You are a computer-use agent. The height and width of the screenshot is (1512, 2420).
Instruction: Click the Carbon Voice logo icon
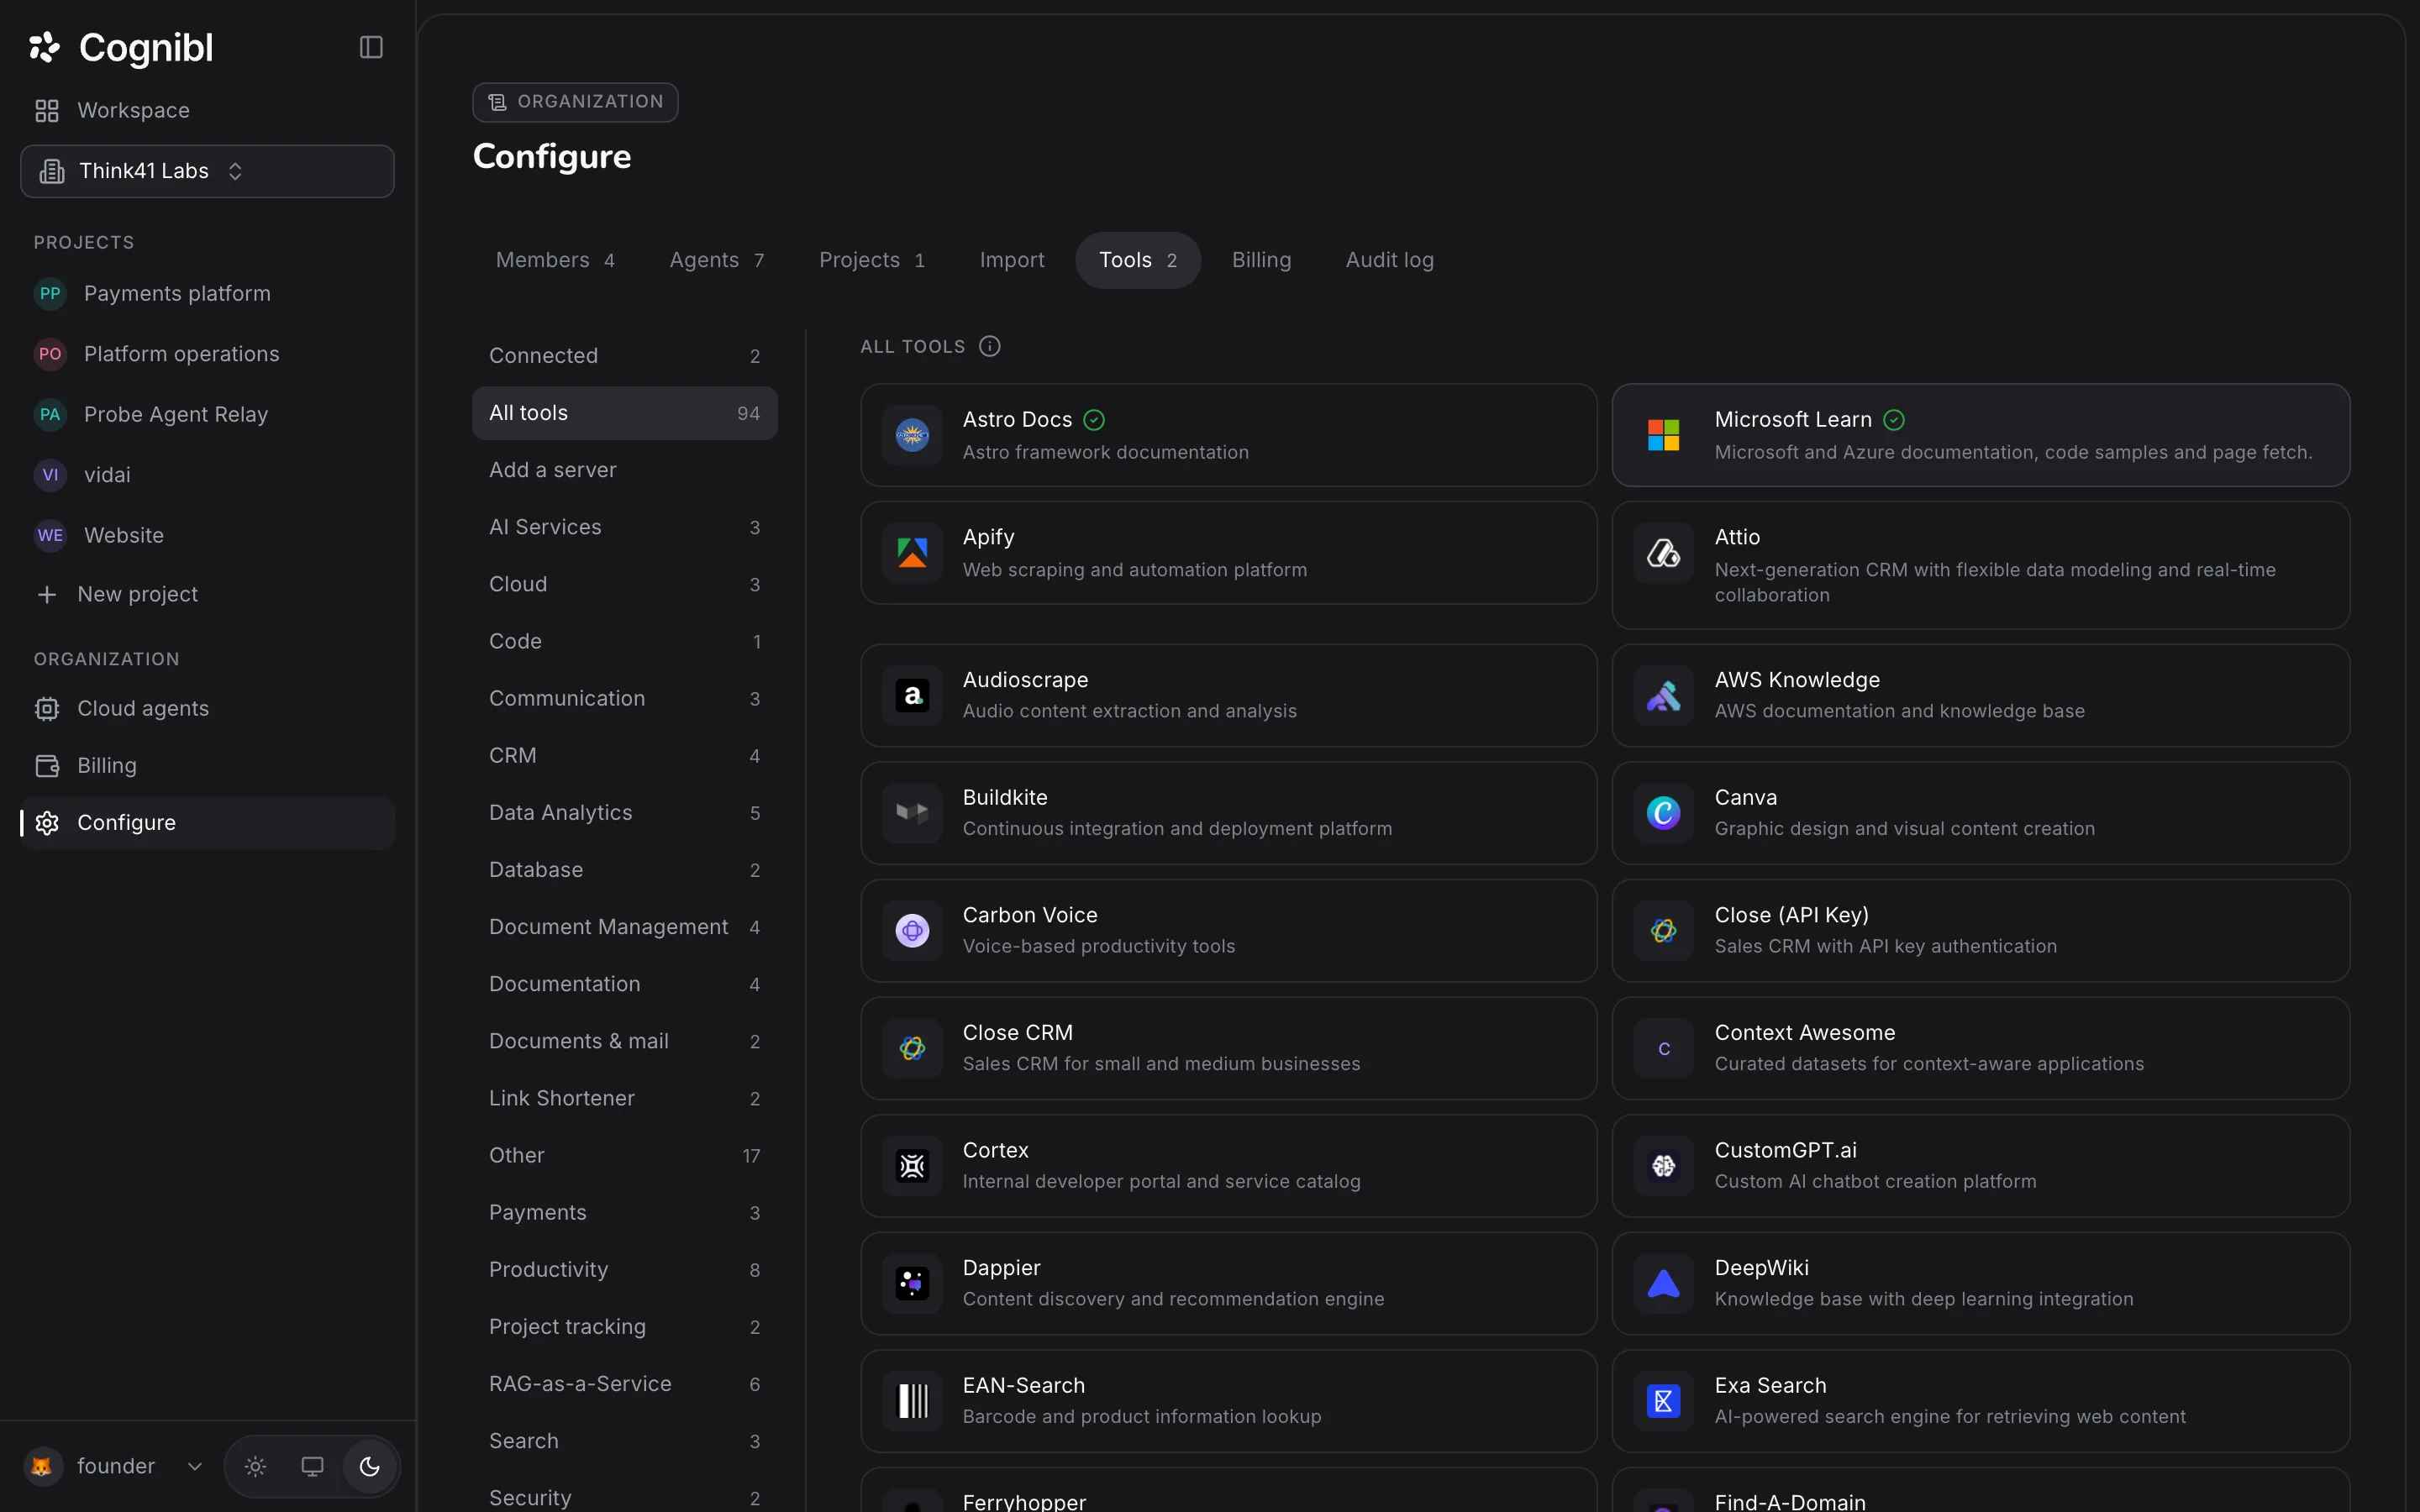pyautogui.click(x=912, y=931)
